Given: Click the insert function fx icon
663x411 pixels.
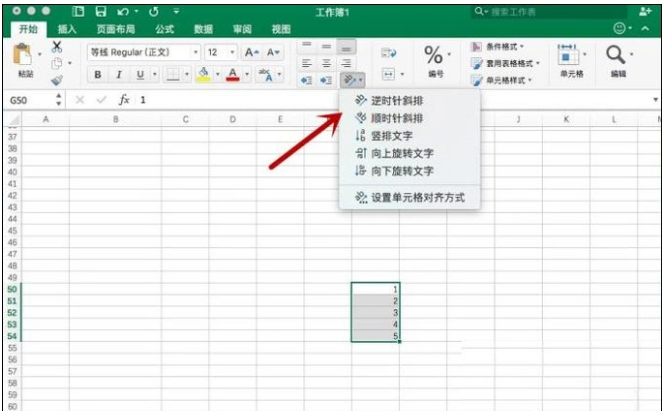Looking at the screenshot, I should click(124, 100).
